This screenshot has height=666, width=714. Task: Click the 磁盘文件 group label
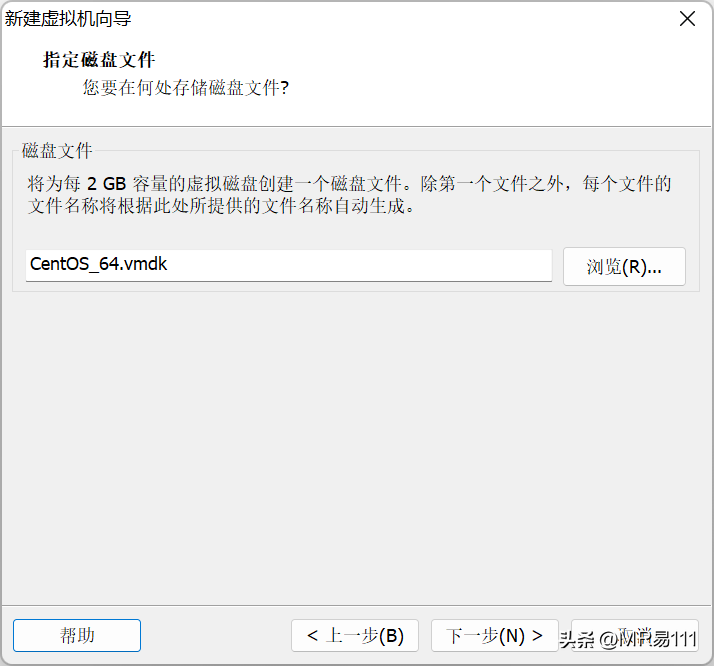[x=57, y=151]
